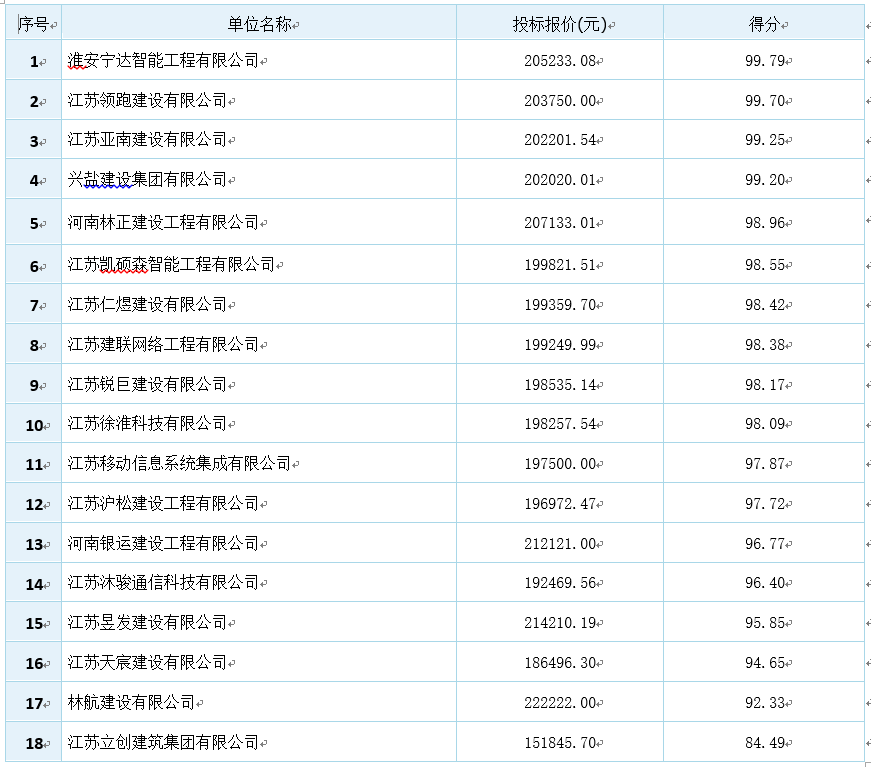Select company name 河南林正建设工程有限公司

(x=163, y=222)
